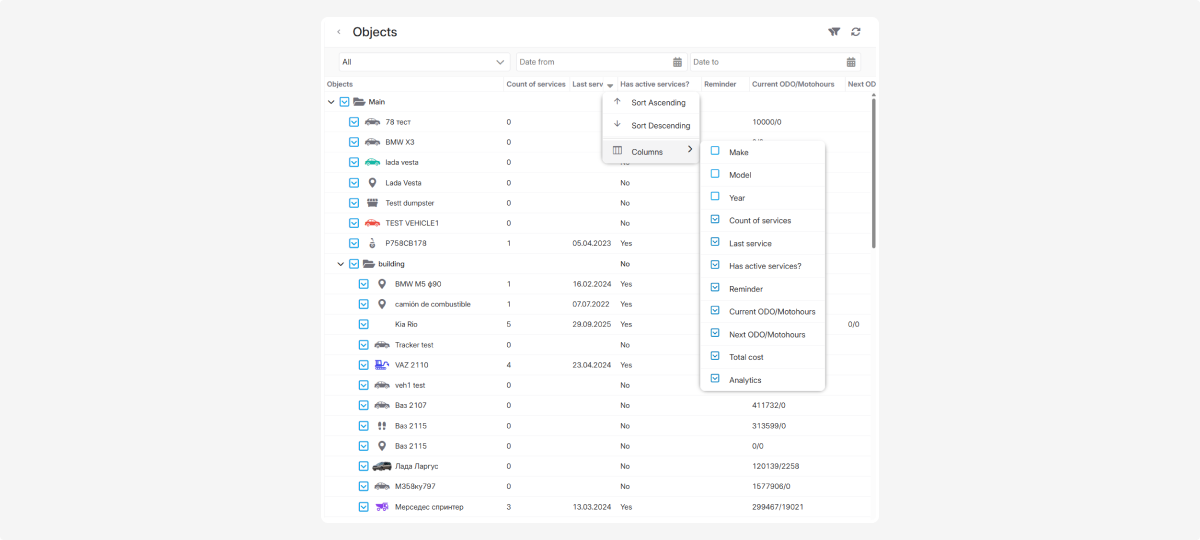Click the red car icon for TEST VEHICLE1
This screenshot has width=1200, height=540.
click(372, 223)
